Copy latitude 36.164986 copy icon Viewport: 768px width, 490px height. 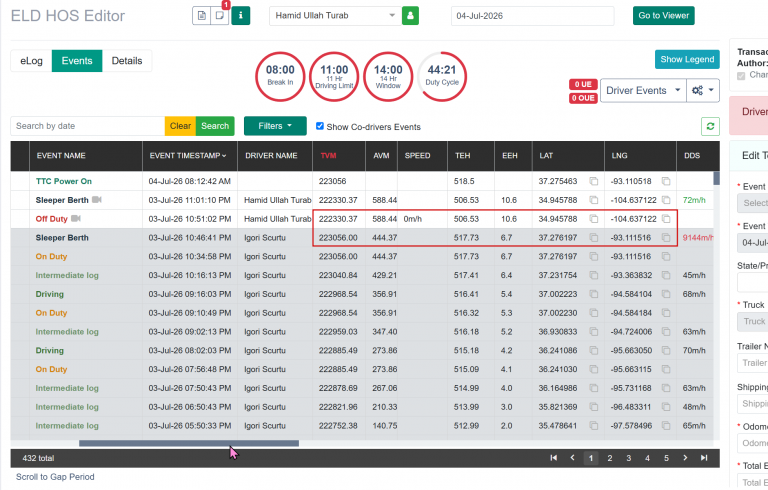pyautogui.click(x=594, y=388)
